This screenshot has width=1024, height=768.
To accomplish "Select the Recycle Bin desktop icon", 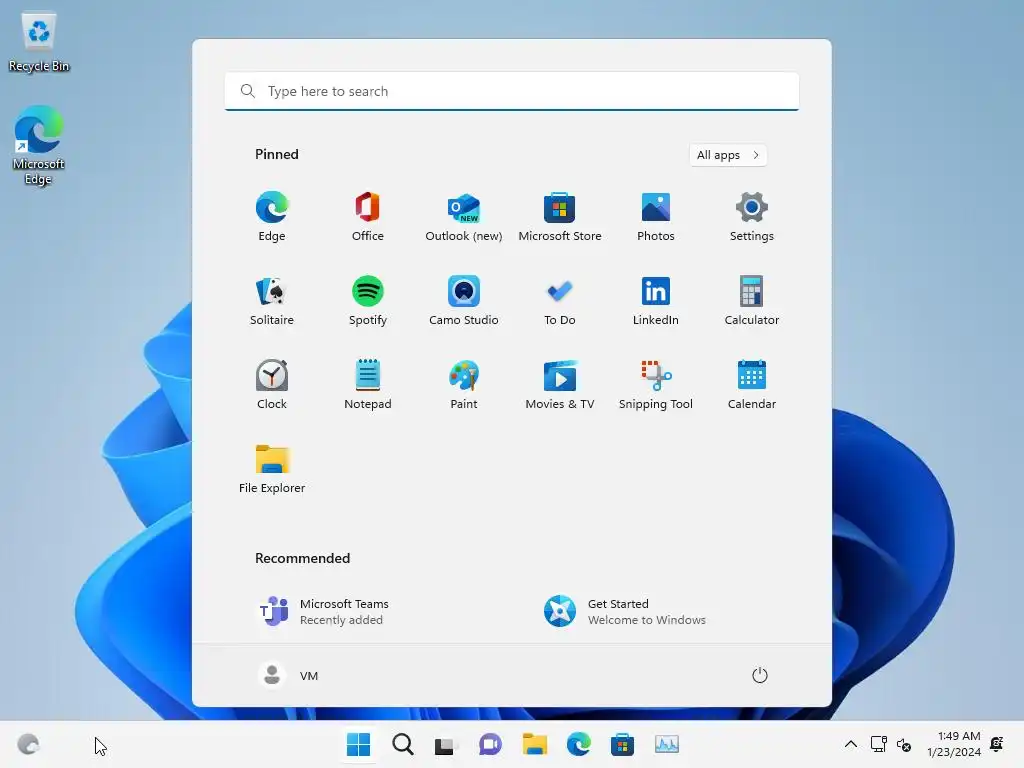I will click(39, 42).
